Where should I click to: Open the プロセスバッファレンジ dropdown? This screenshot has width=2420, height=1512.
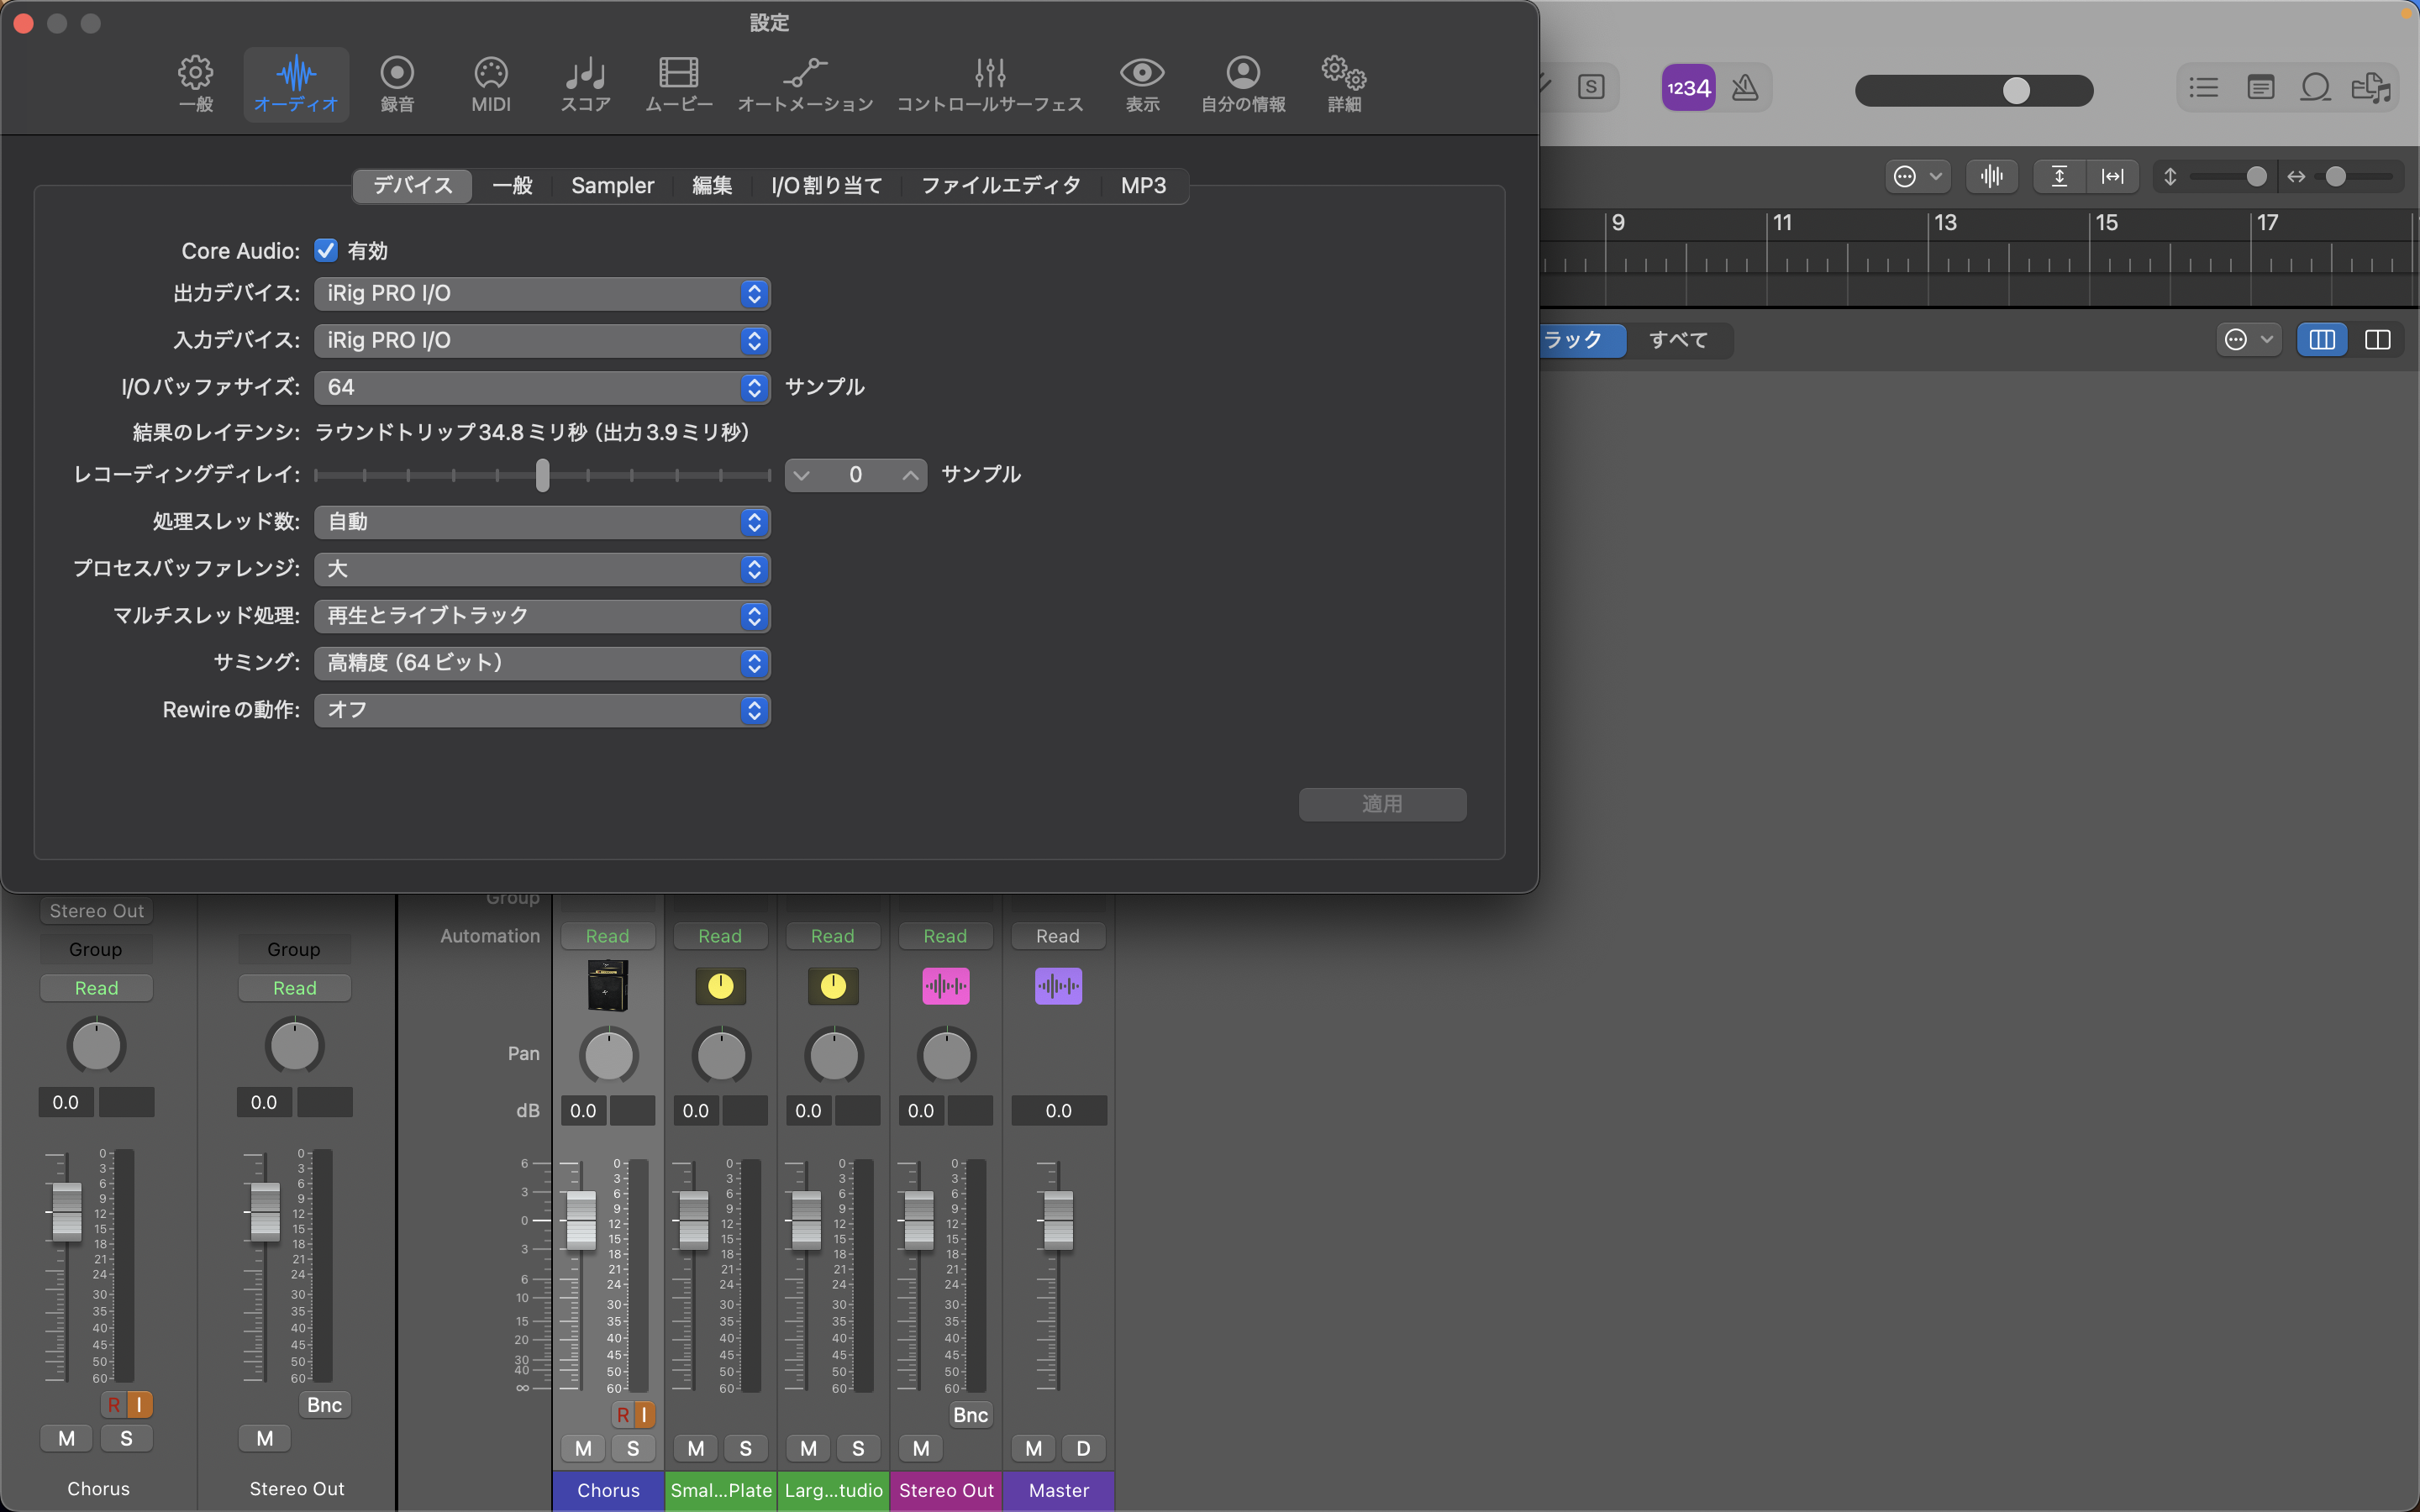(541, 569)
